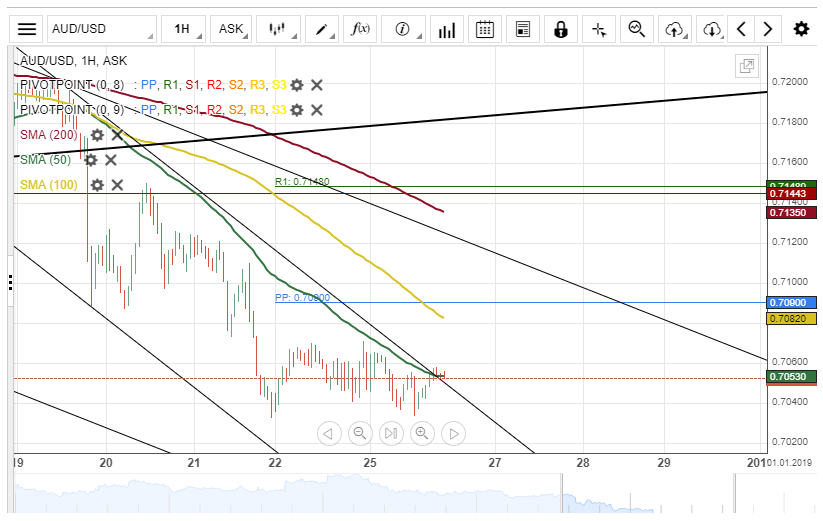
Task: Click date 25 on the time axis
Action: pyautogui.click(x=370, y=463)
